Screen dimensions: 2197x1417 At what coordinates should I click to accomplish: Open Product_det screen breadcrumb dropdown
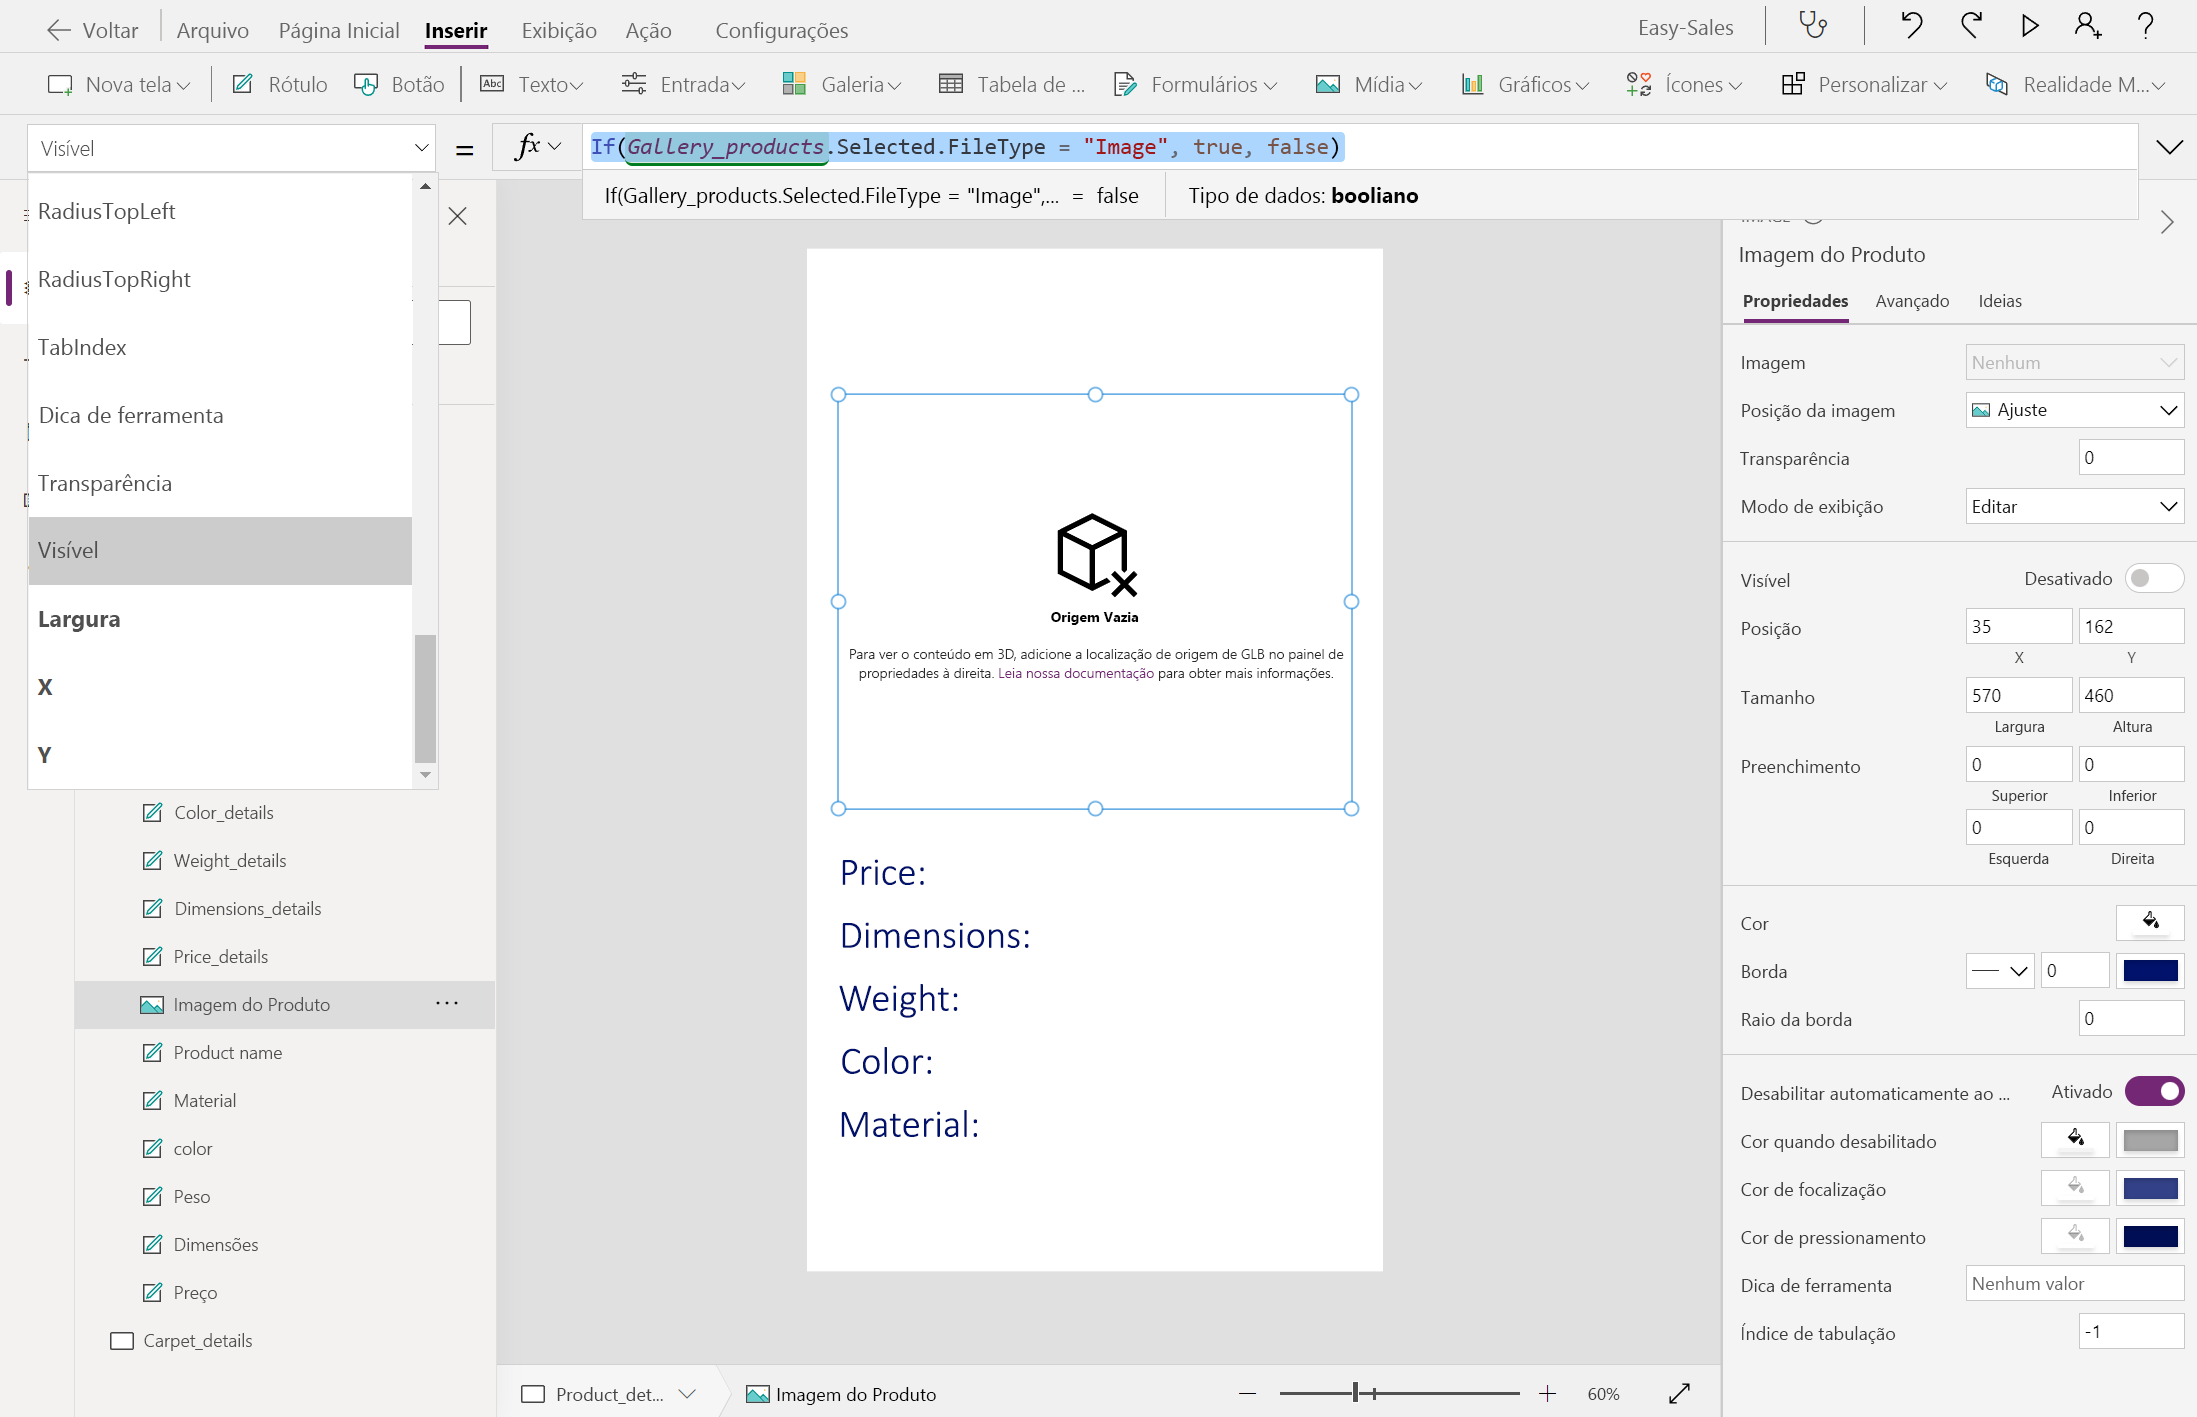687,1394
